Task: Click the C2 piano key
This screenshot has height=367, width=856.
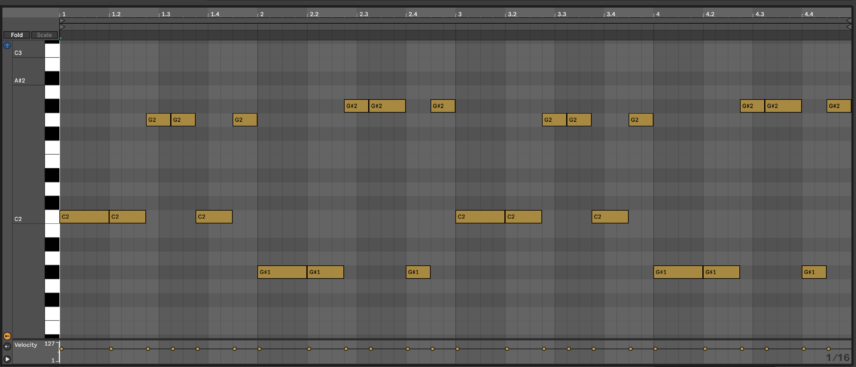Action: (52, 217)
